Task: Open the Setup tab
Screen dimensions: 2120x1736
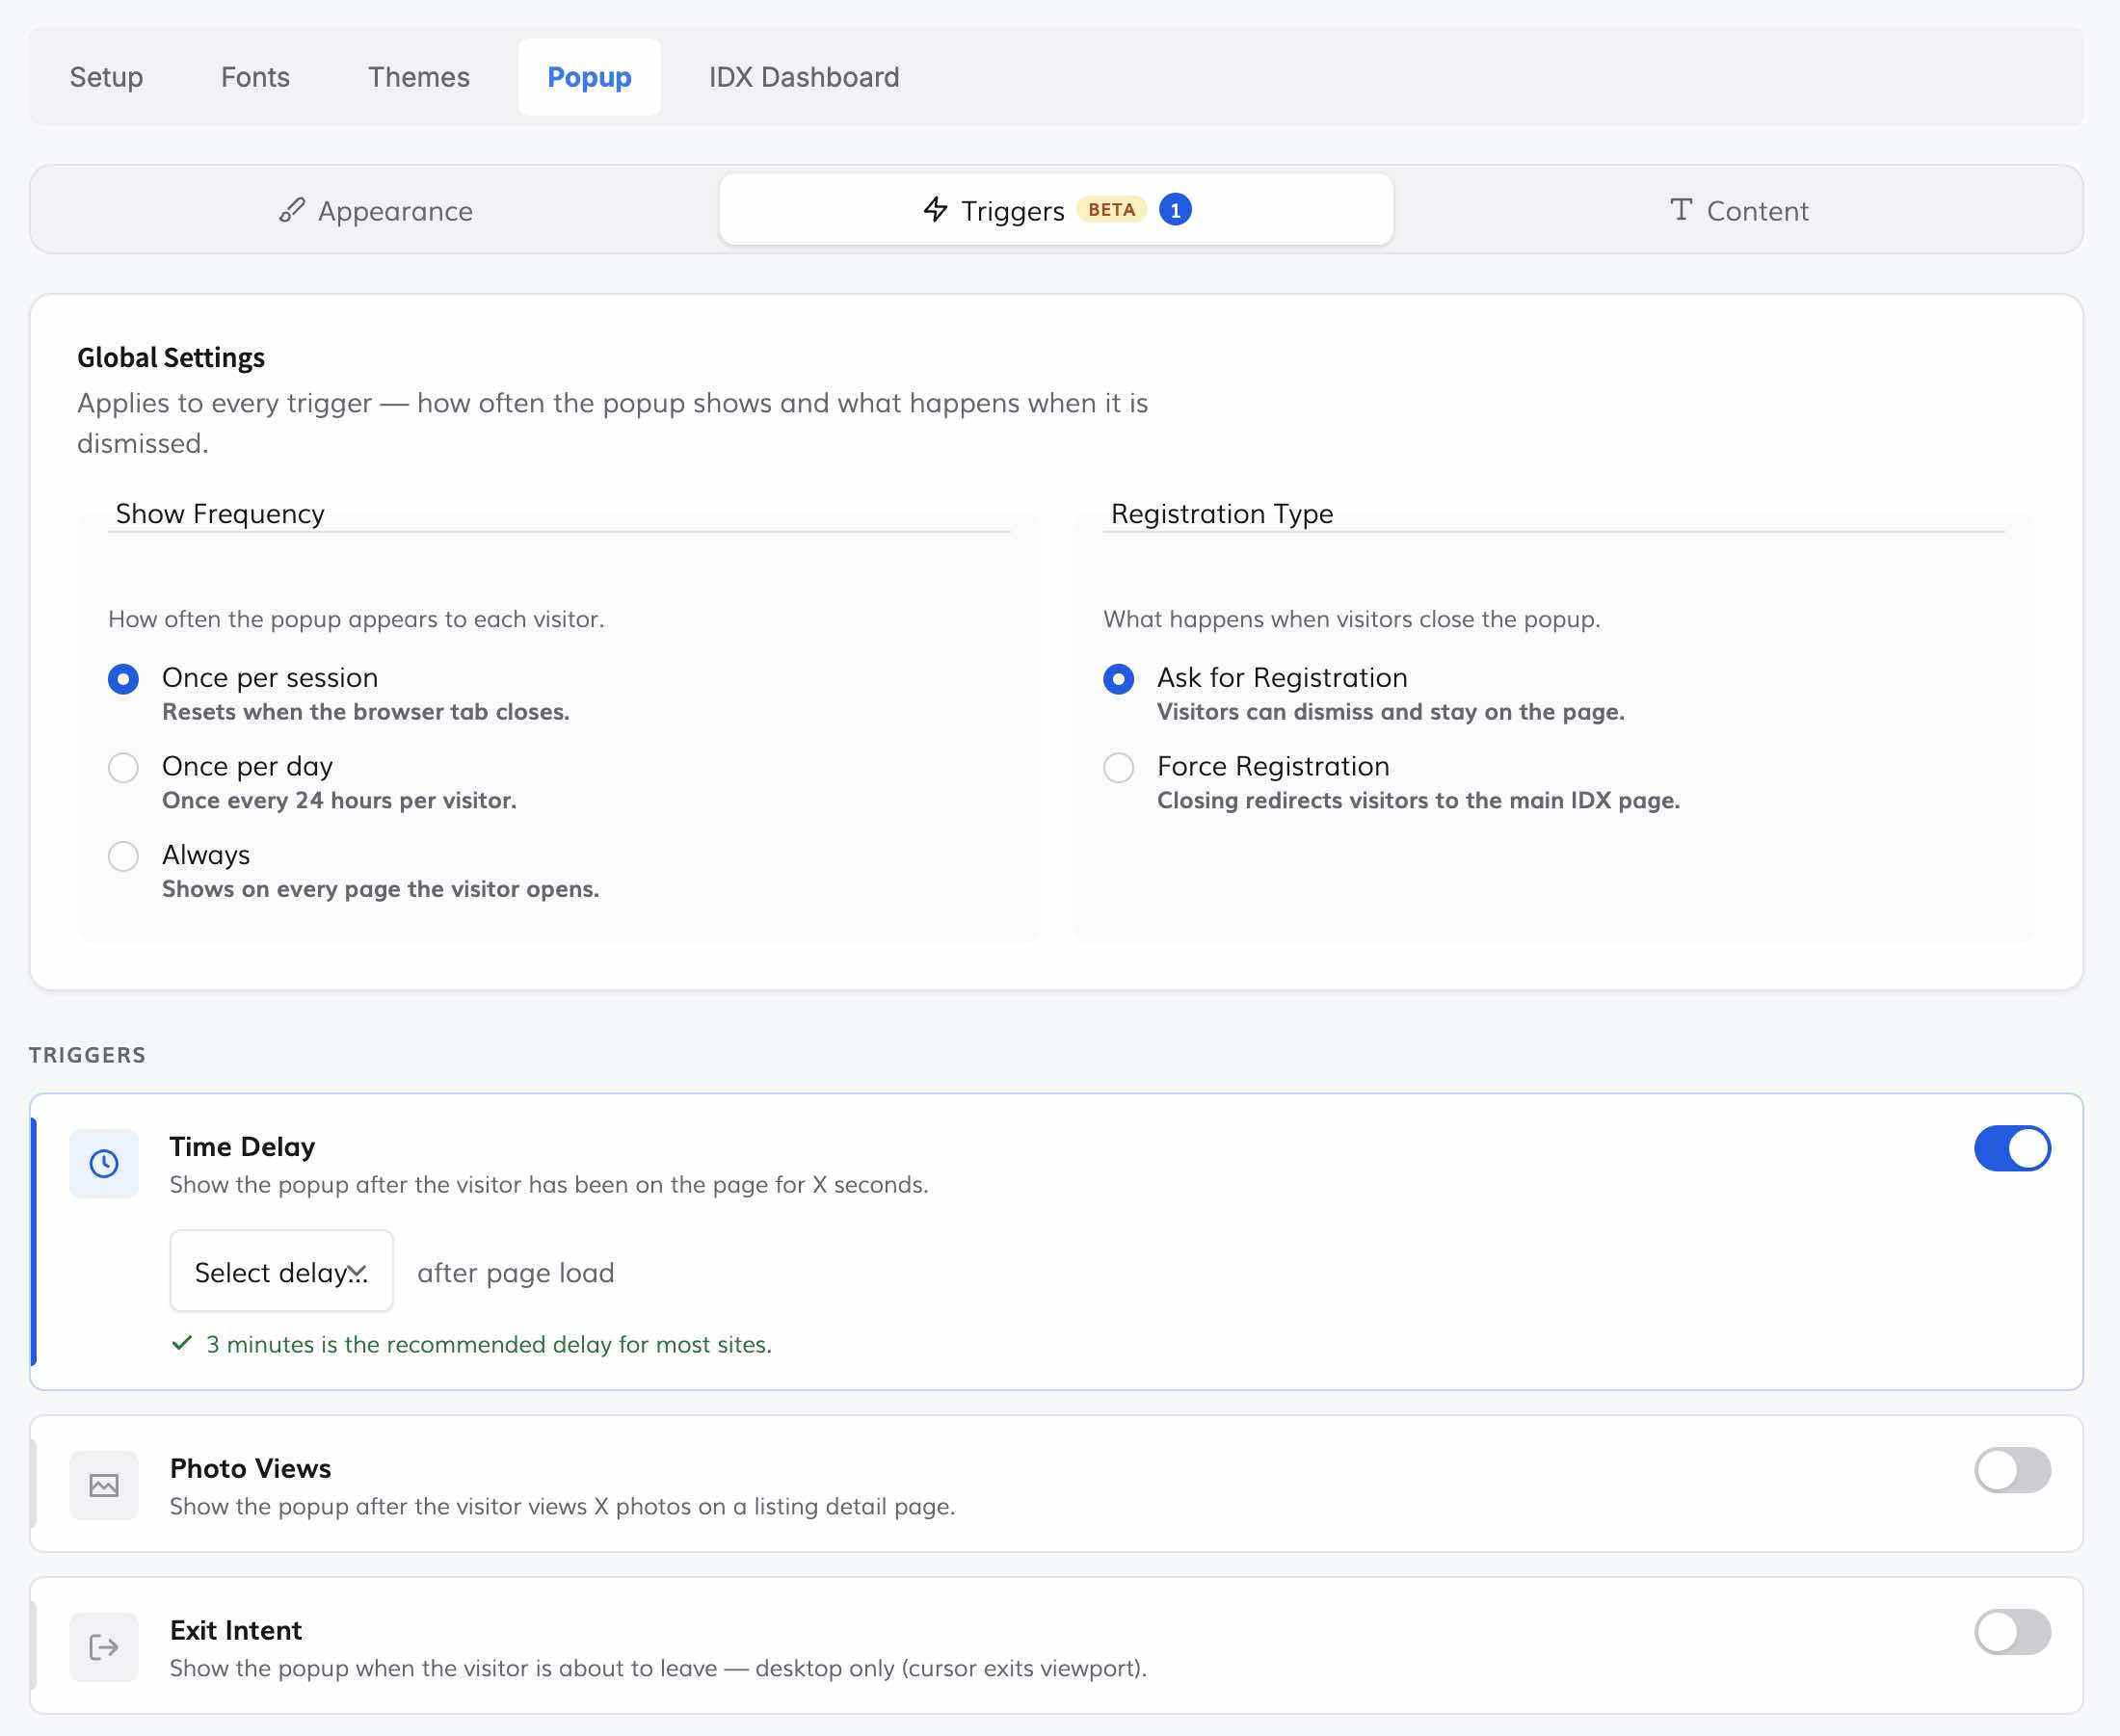Action: pyautogui.click(x=106, y=77)
